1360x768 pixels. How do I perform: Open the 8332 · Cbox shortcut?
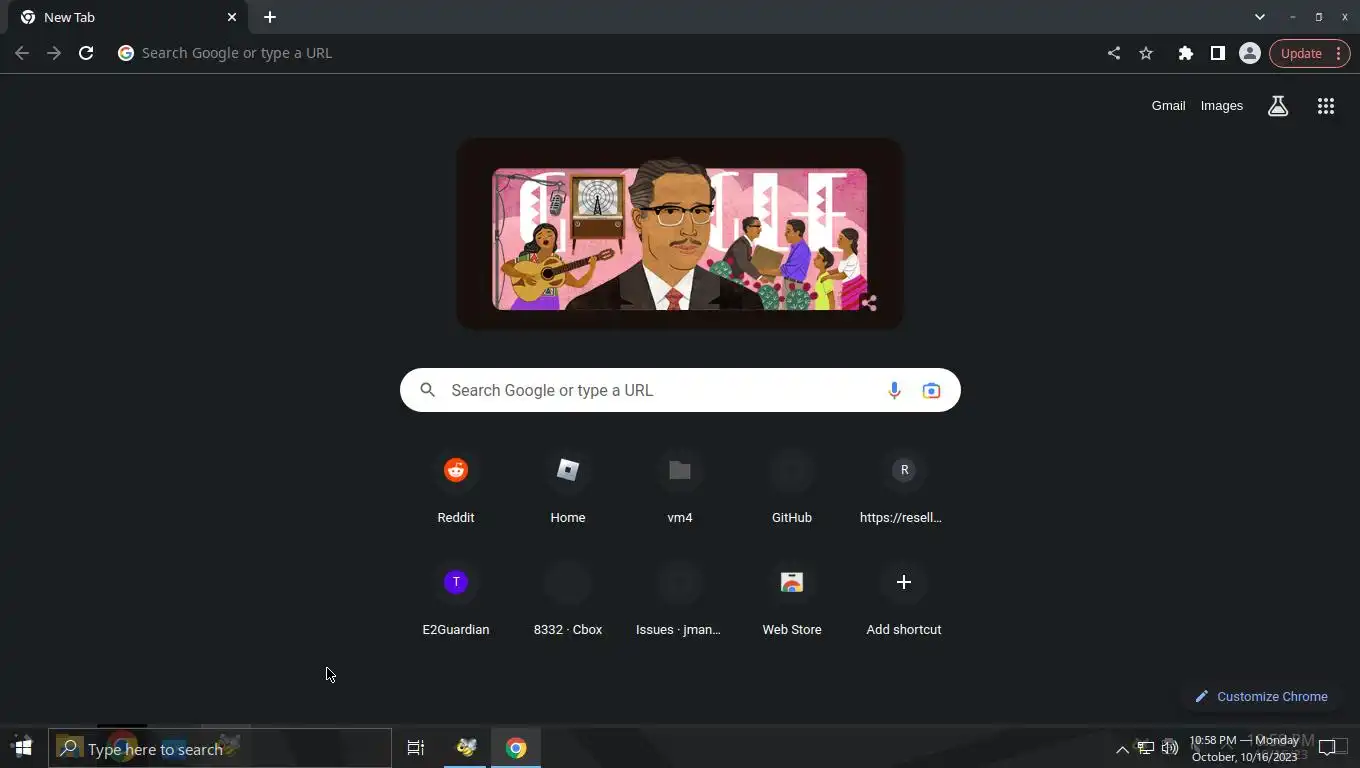coord(568,600)
